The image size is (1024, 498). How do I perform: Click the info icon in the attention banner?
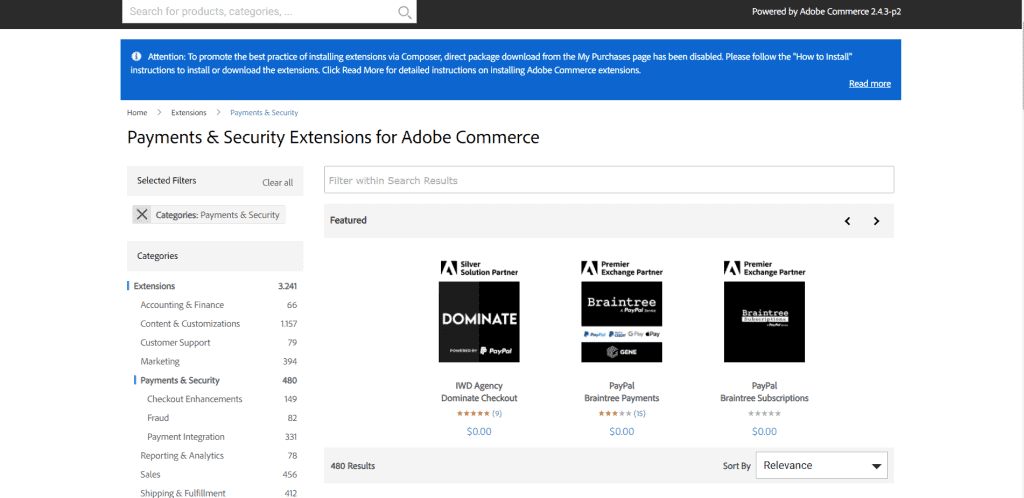coord(136,57)
